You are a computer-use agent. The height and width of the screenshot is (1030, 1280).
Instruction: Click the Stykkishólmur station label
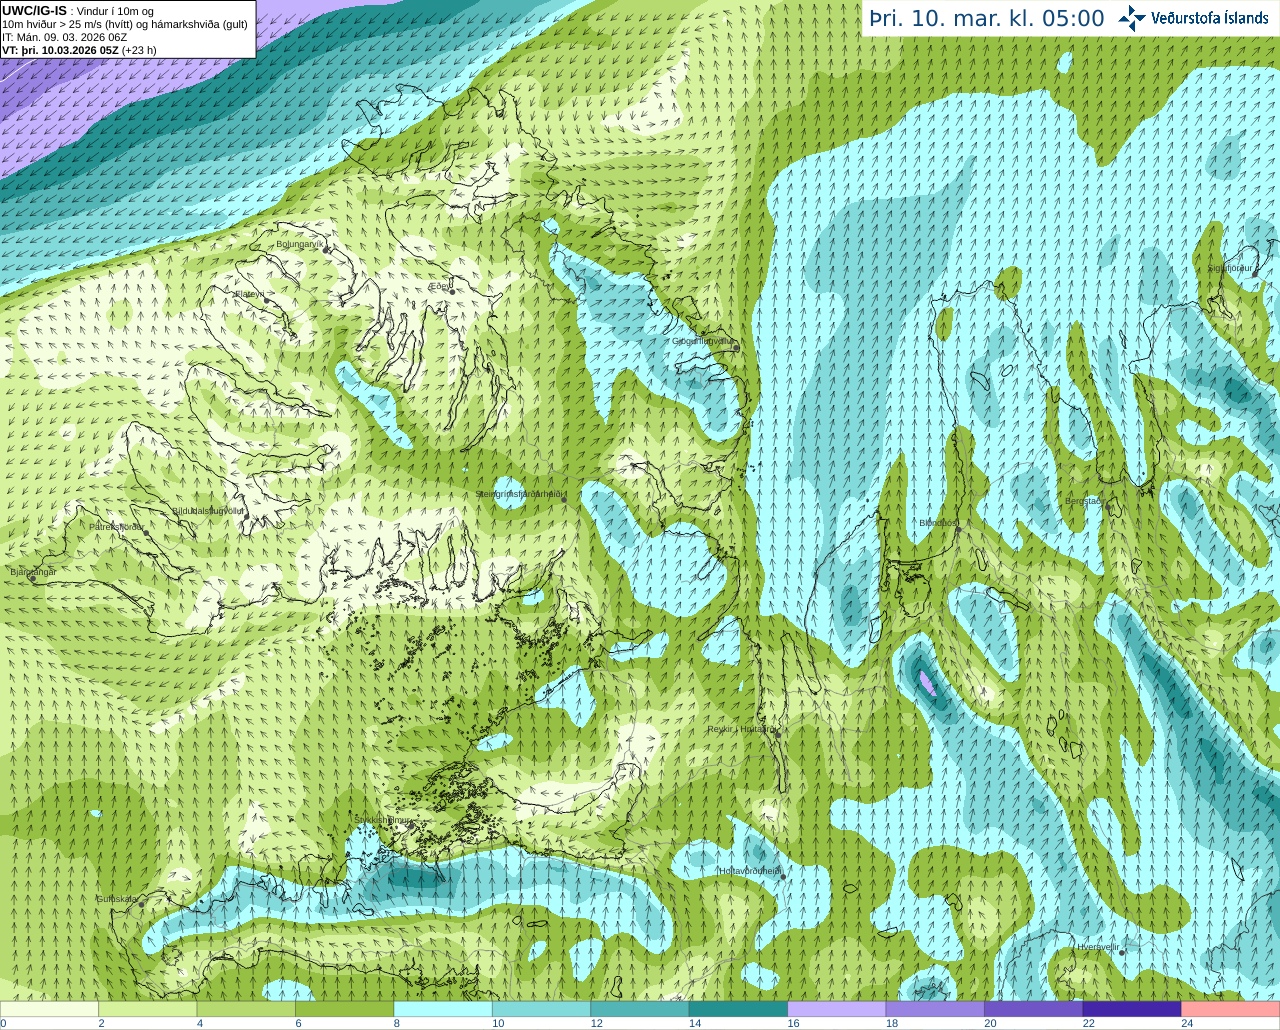click(383, 820)
